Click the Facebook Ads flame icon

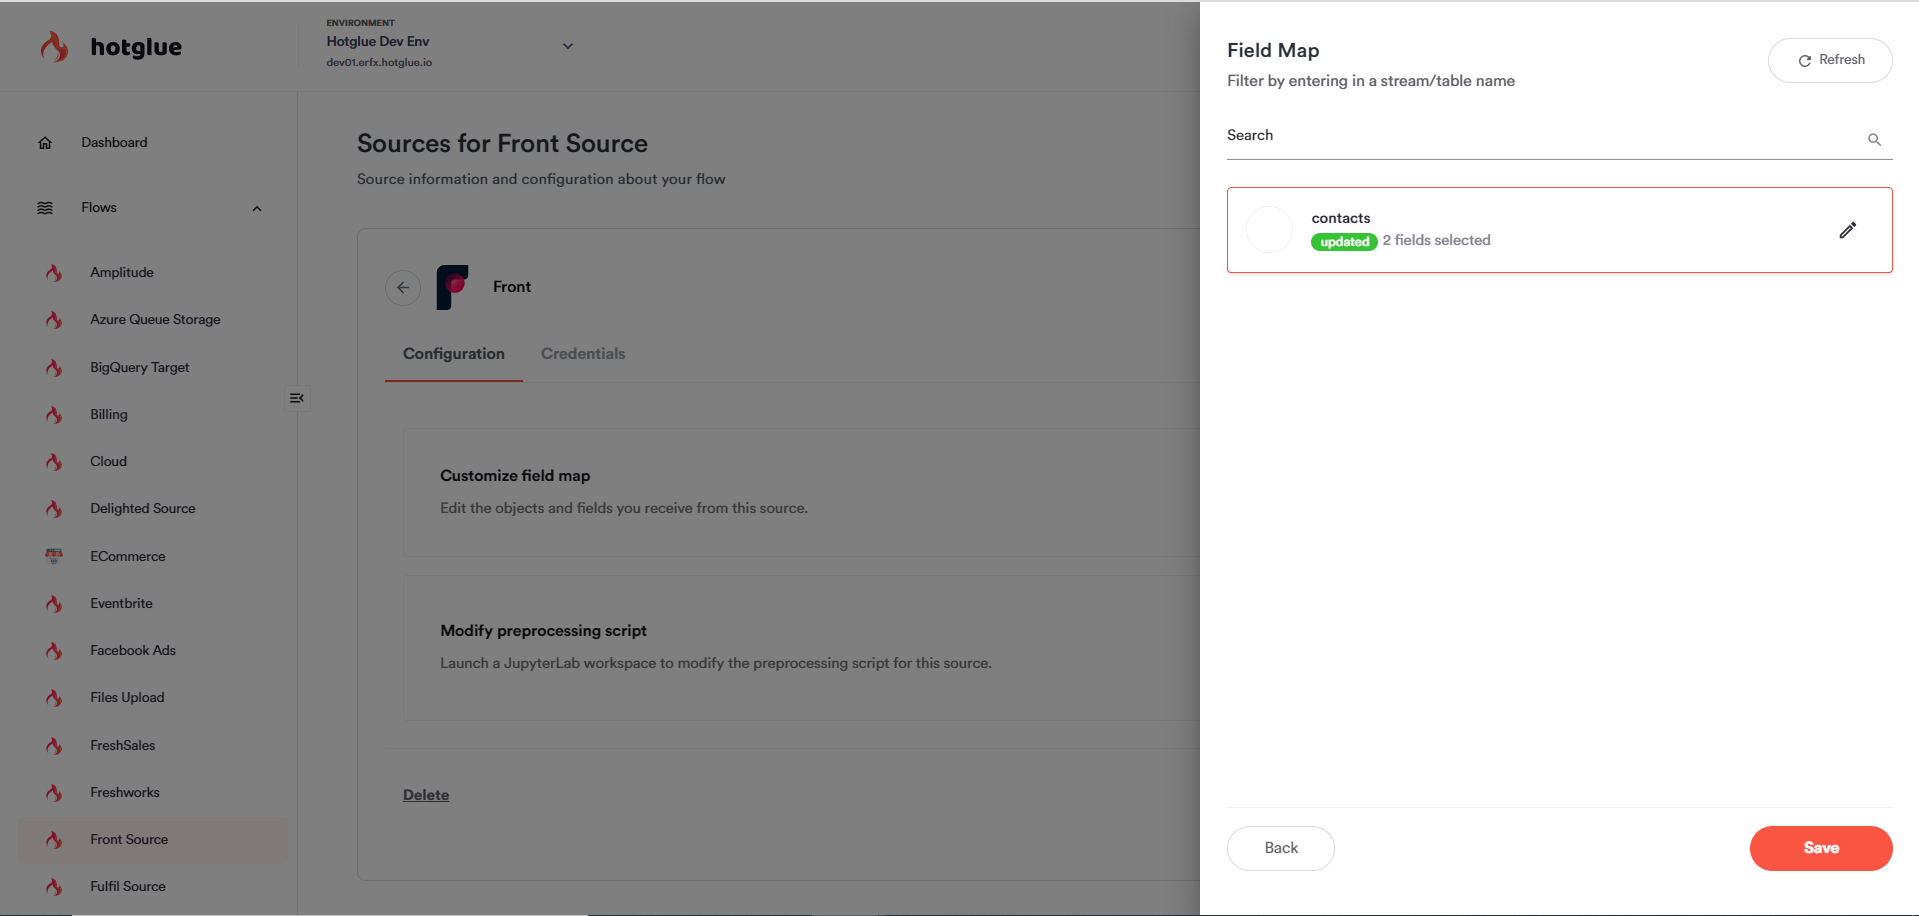click(54, 651)
